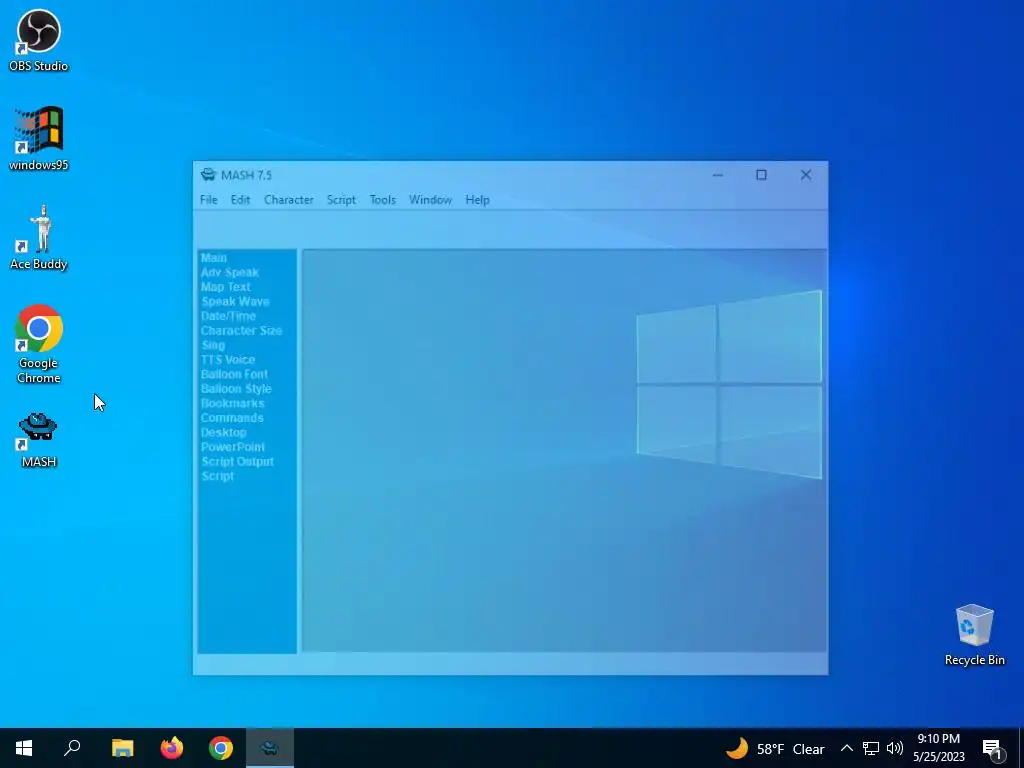1024x768 pixels.
Task: Open the Window menu
Action: tap(430, 200)
